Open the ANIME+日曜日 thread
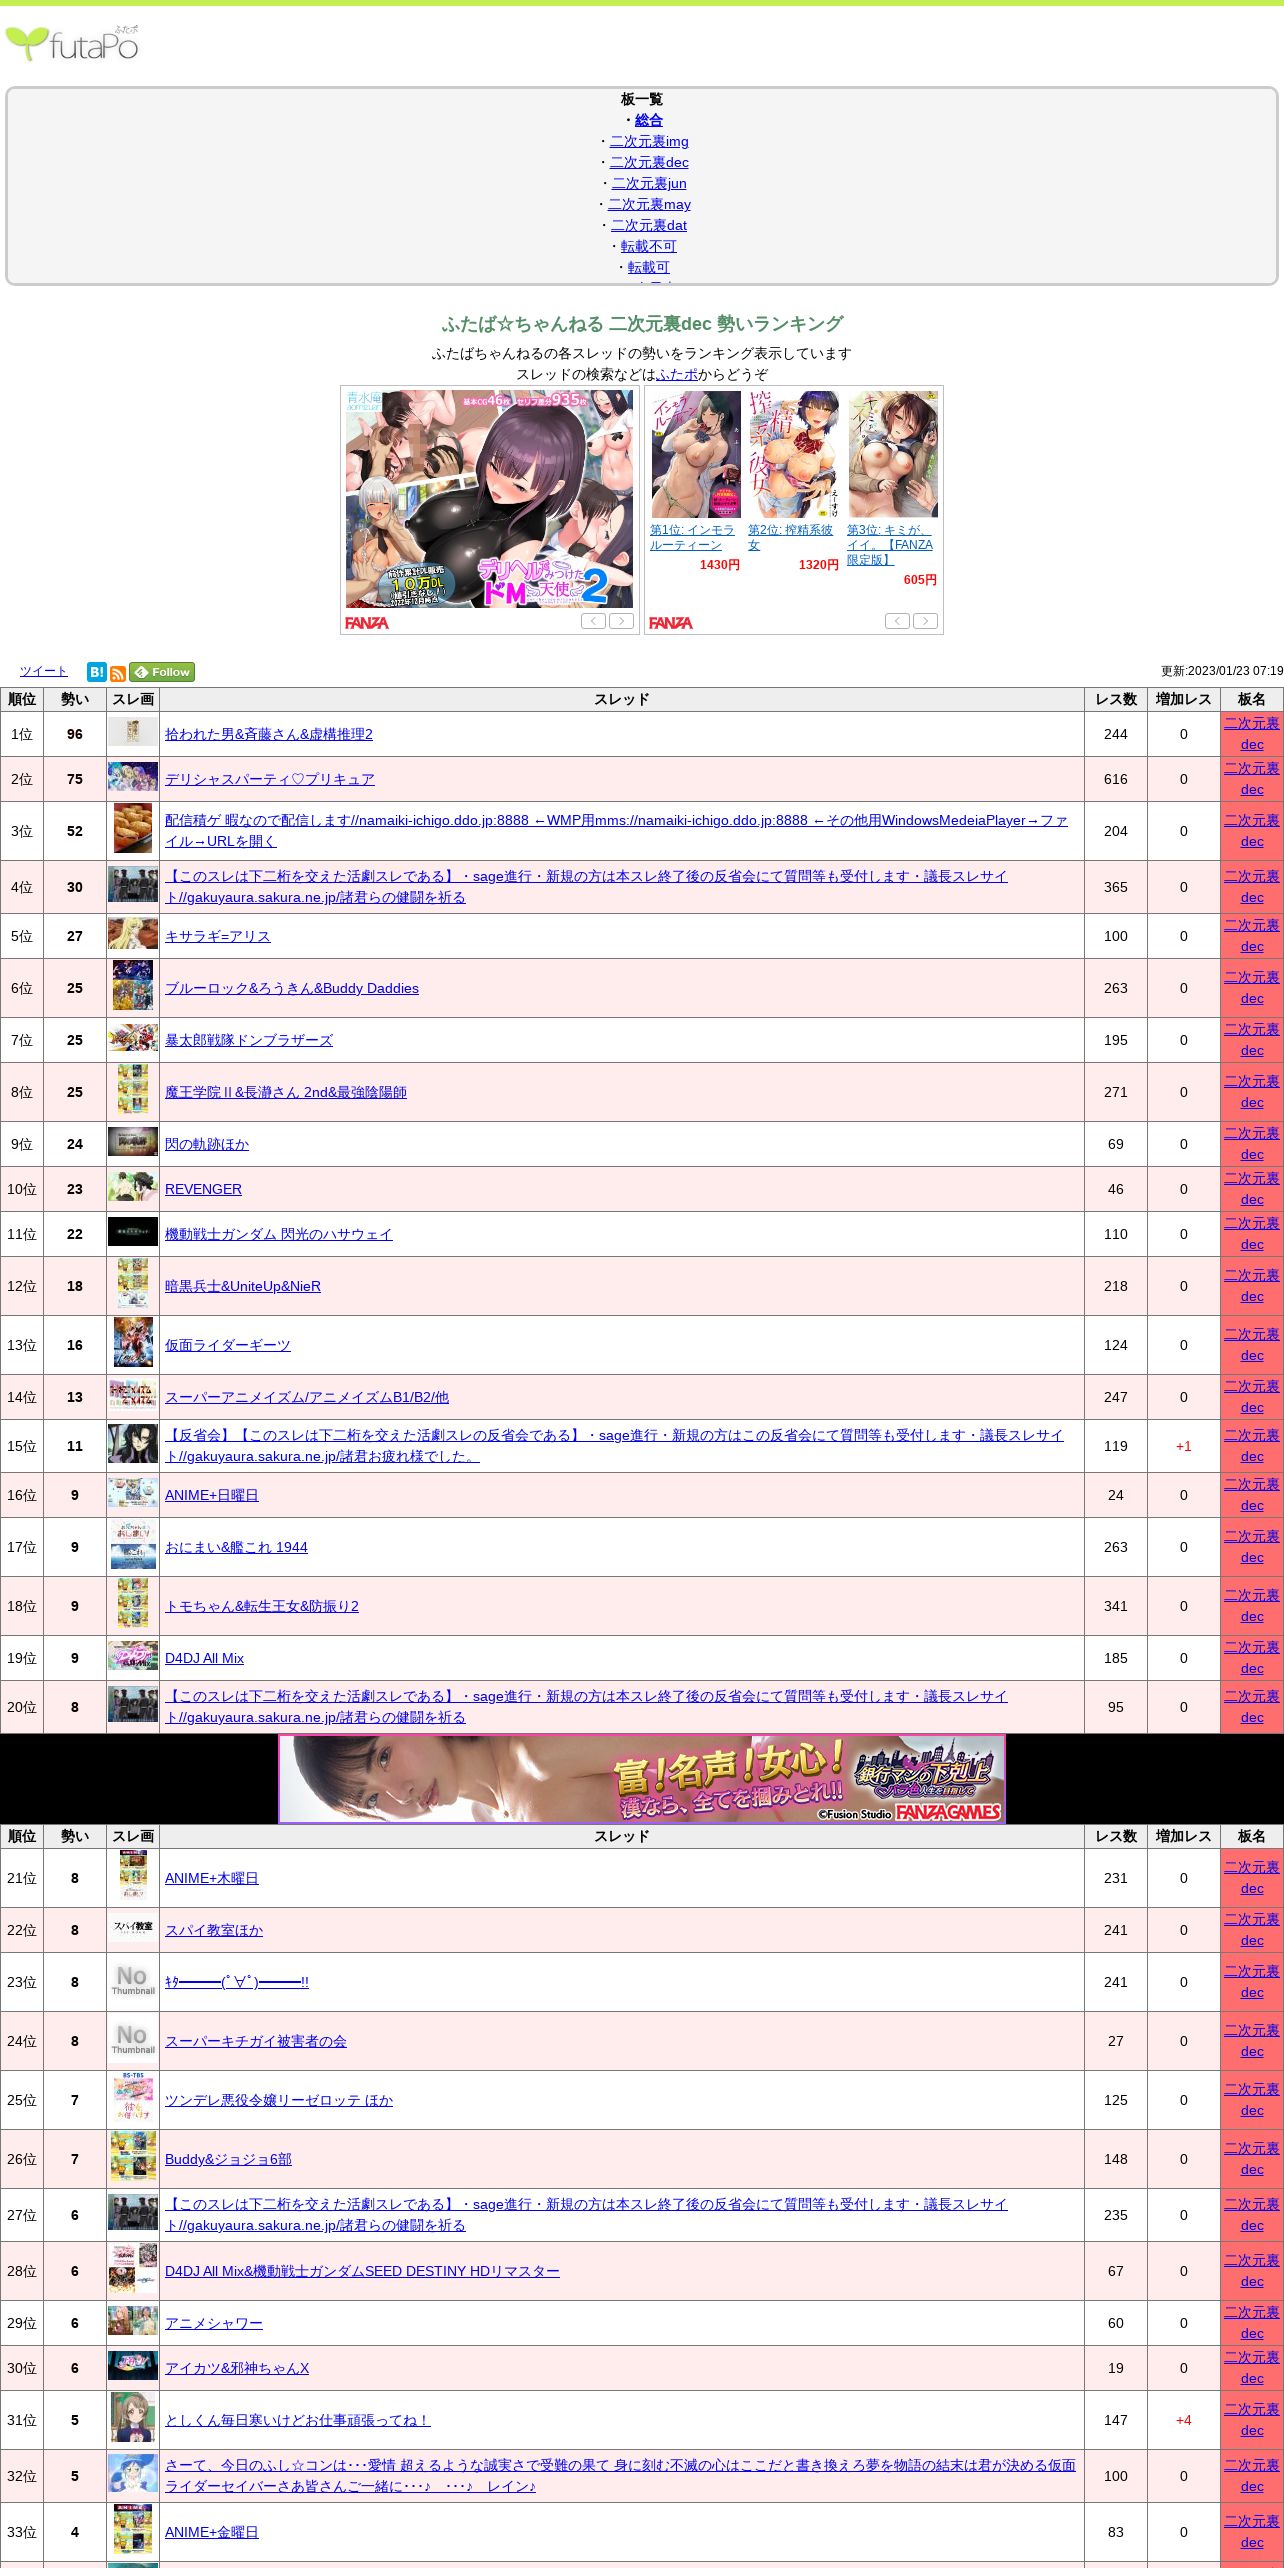This screenshot has width=1284, height=2568. [x=212, y=1495]
